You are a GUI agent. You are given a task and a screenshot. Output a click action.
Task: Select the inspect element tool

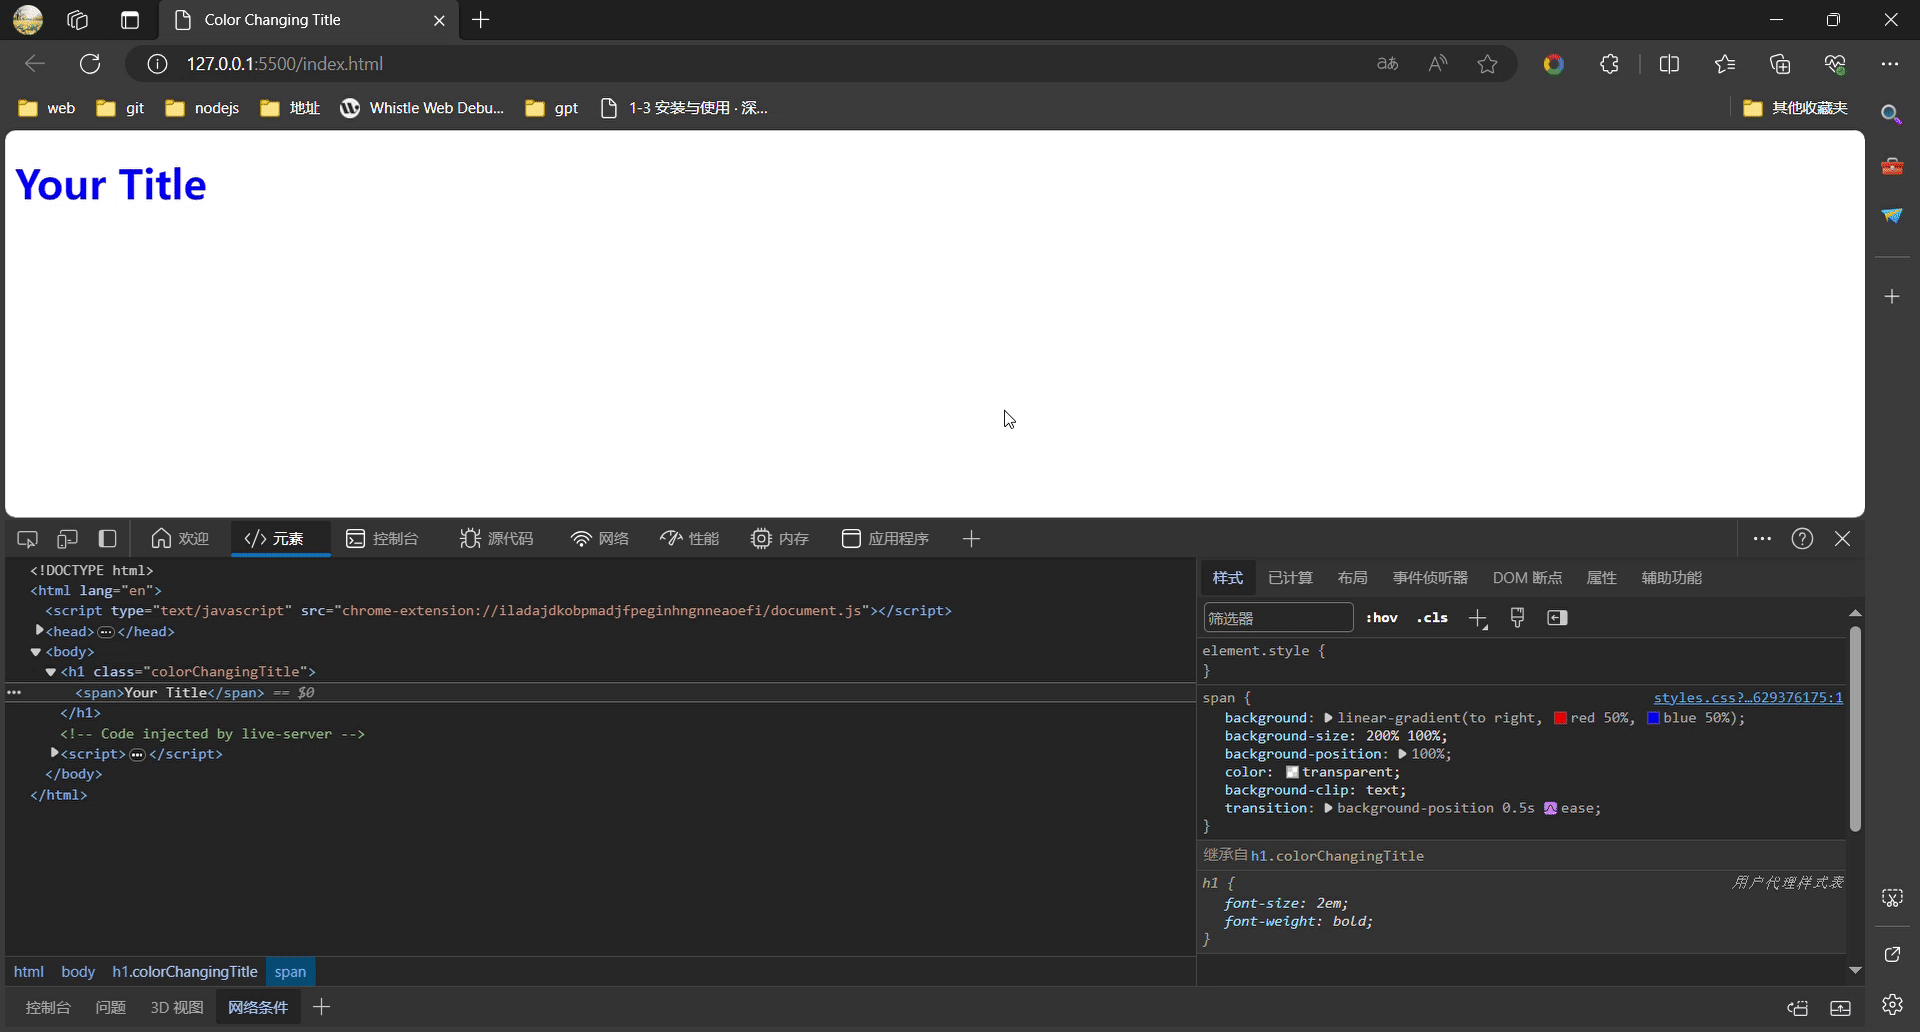[26, 539]
